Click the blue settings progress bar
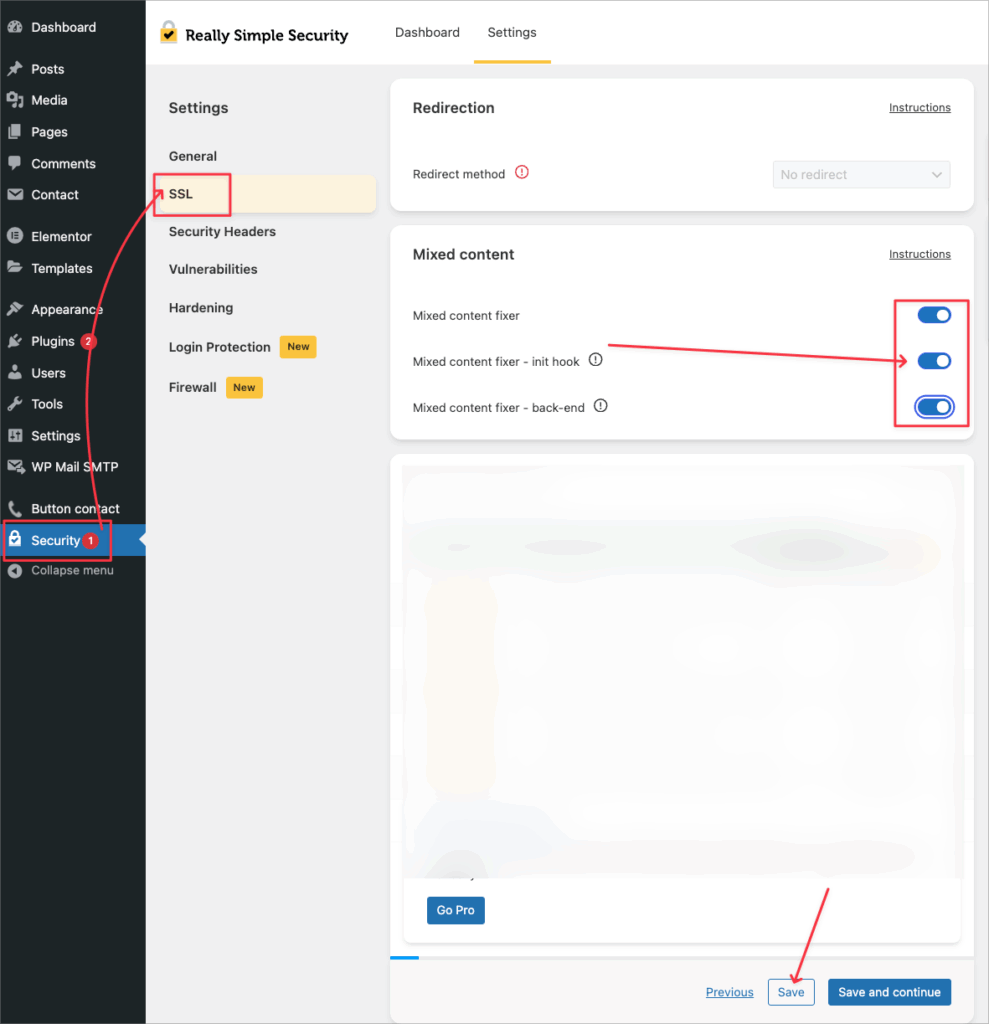The image size is (989, 1024). [x=404, y=958]
